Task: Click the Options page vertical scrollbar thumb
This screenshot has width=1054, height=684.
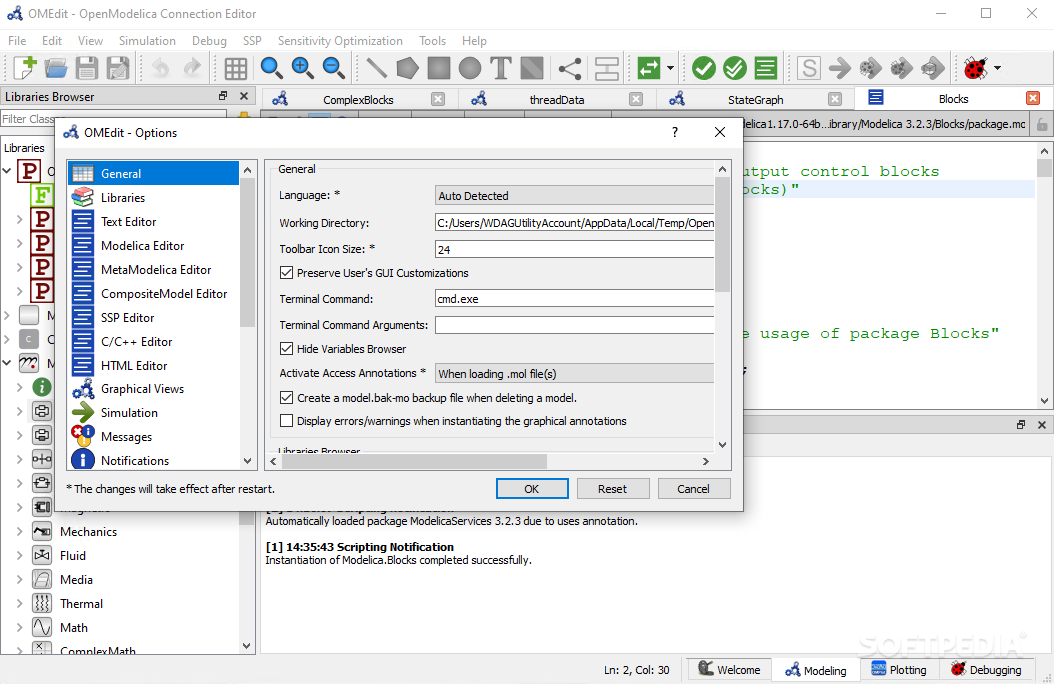Action: [x=722, y=234]
